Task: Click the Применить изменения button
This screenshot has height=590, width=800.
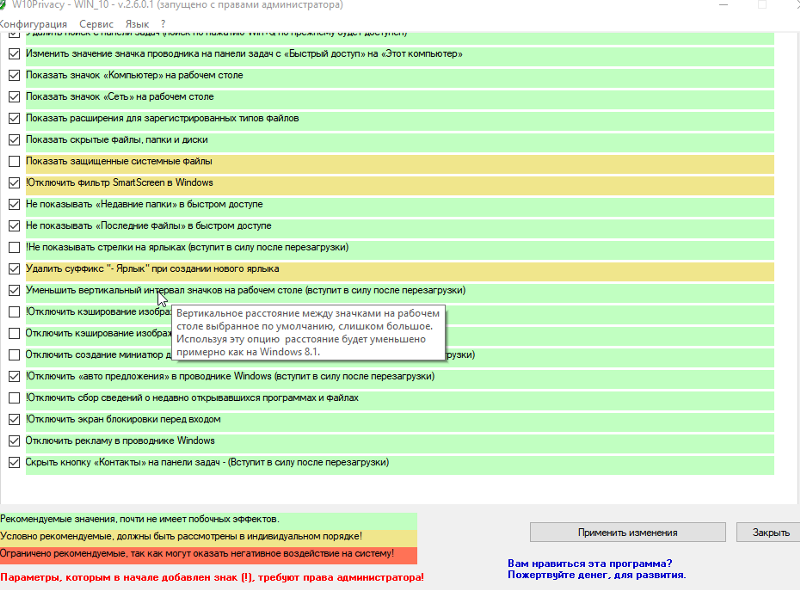Action: point(628,532)
